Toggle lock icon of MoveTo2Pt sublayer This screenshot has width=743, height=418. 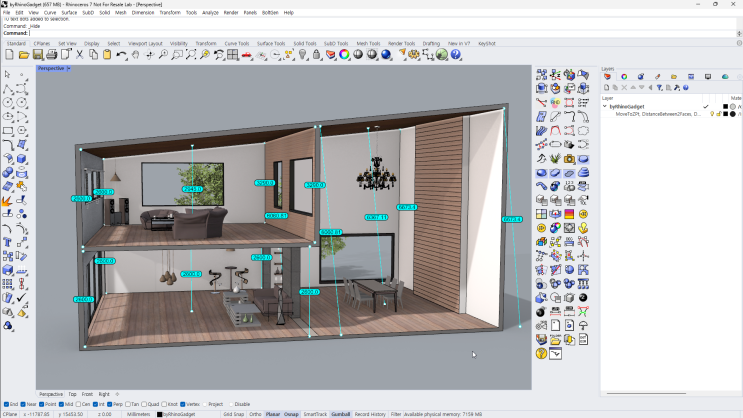[x=719, y=114]
